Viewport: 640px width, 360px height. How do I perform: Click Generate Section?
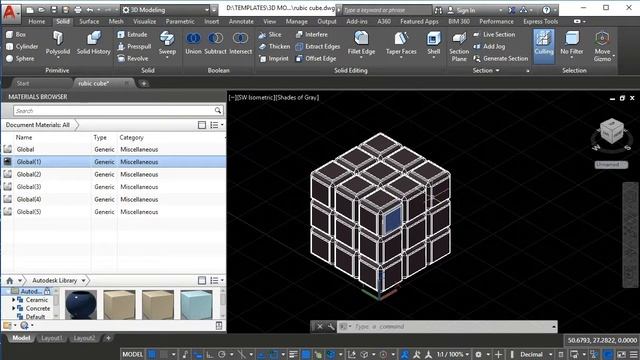click(x=501, y=58)
